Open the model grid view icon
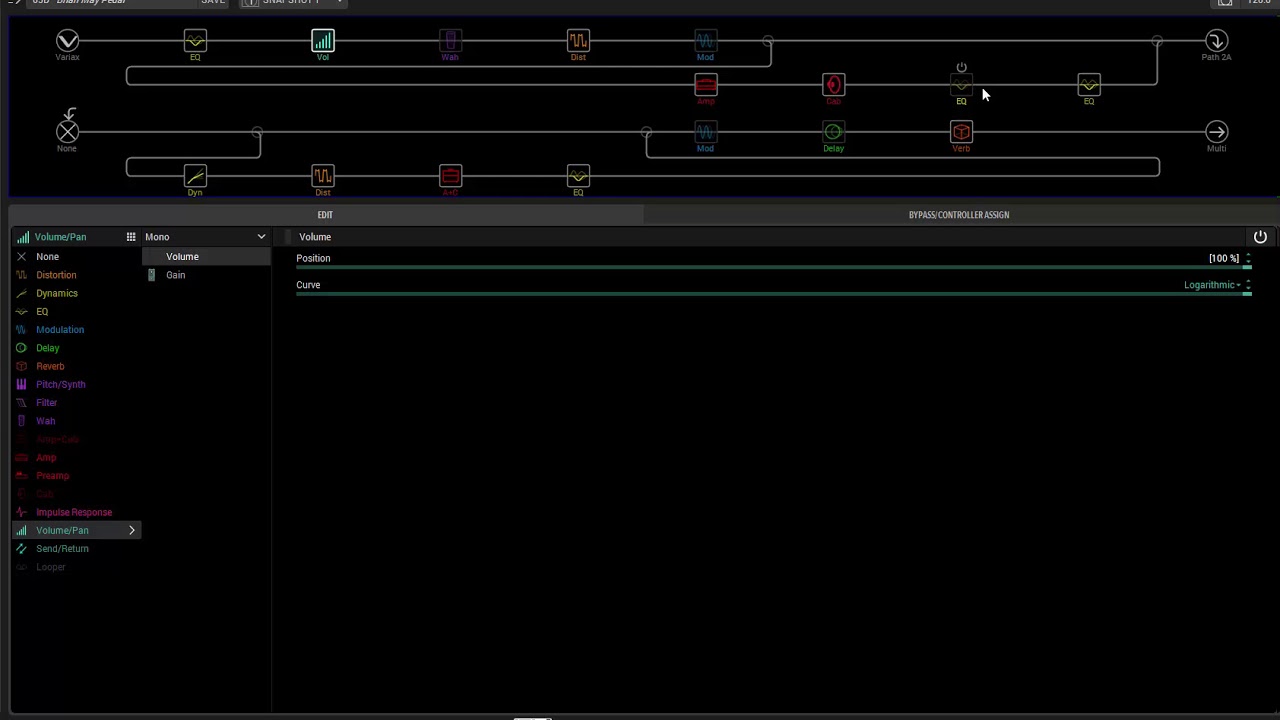 (x=131, y=237)
